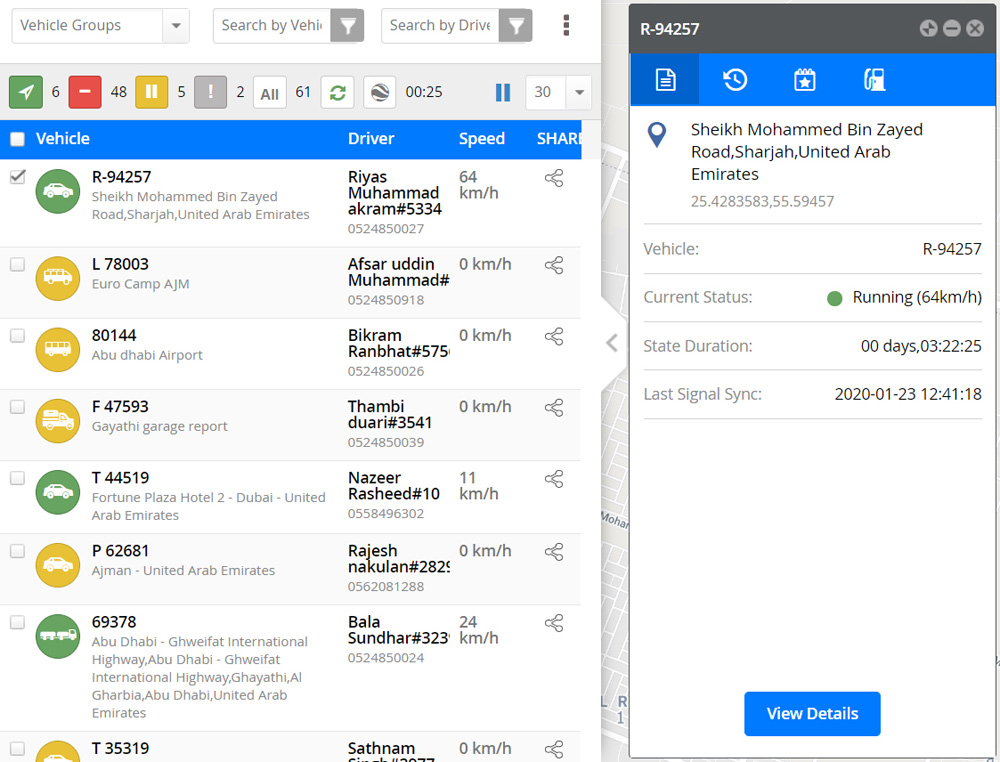
Task: Click the yellow idle vehicles filter icon
Action: coord(151,92)
